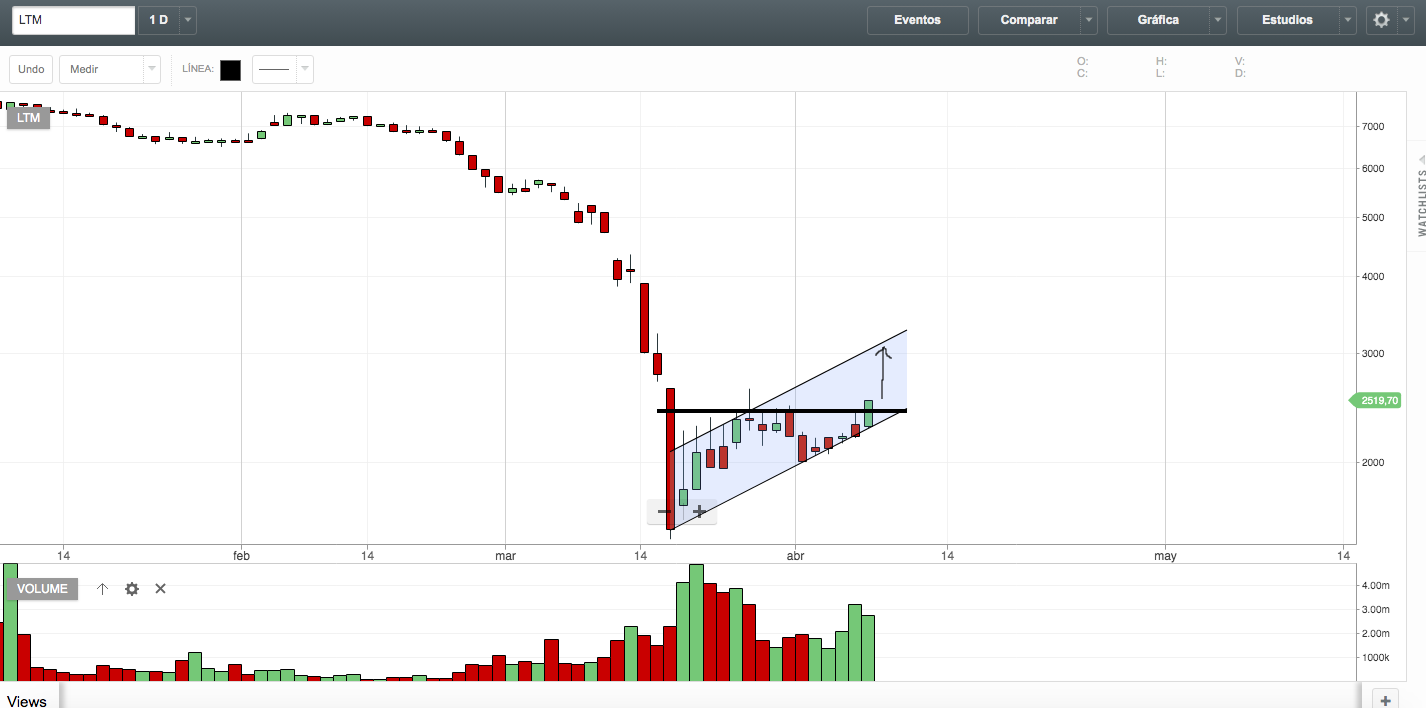Viewport: 1426px width, 708px height.
Task: Zoom in chart with plus icon
Action: pyautogui.click(x=699, y=512)
